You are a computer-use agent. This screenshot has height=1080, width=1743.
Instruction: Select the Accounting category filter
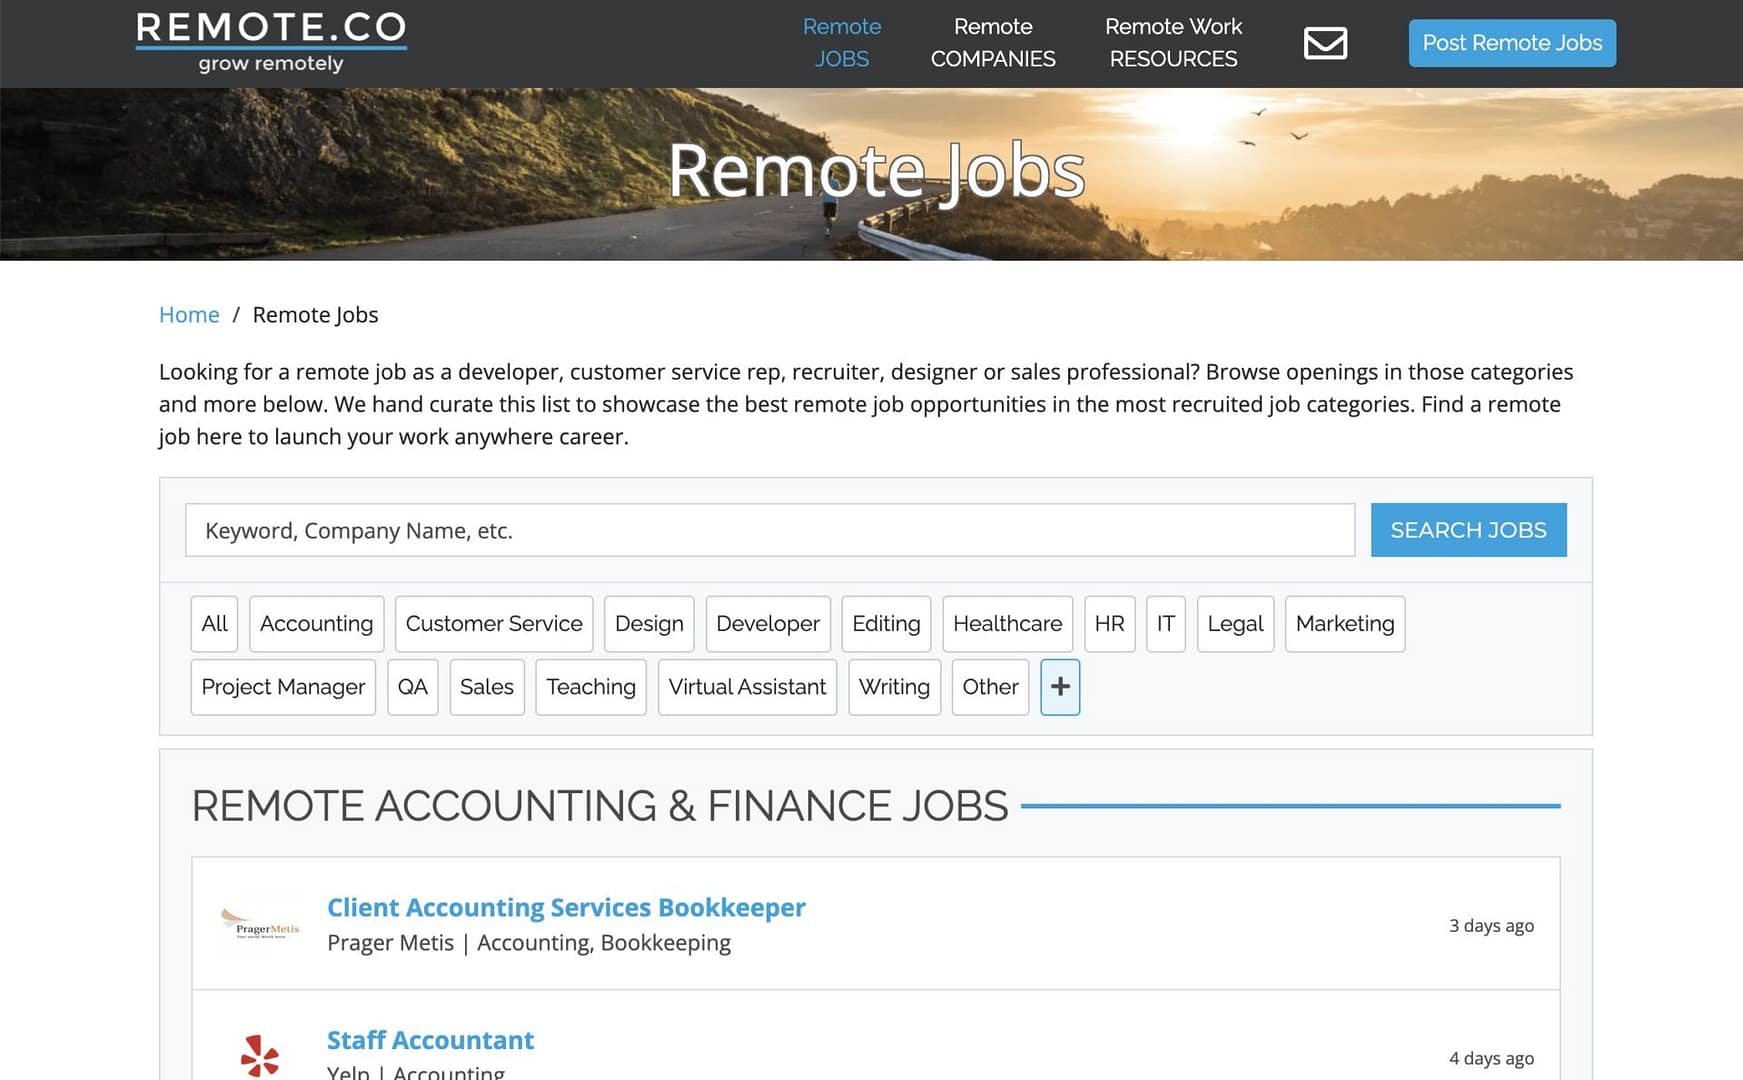(316, 624)
